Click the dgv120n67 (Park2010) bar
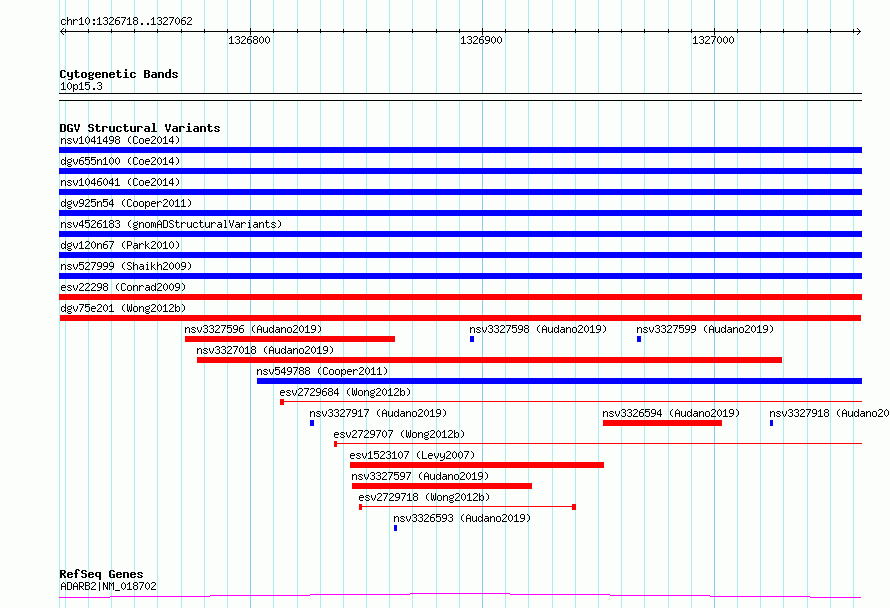 pos(460,255)
